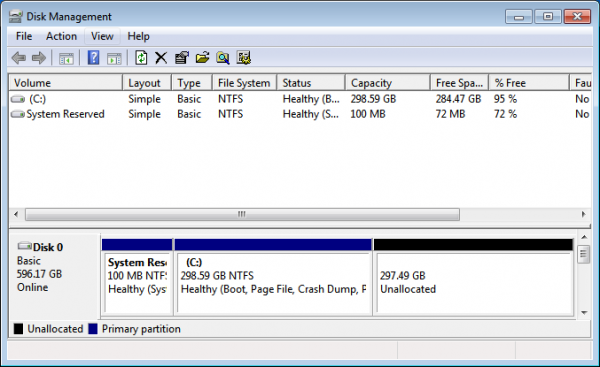Click the drive icon beside System Reserved
Viewport: 600px width, 367px height.
(18, 114)
